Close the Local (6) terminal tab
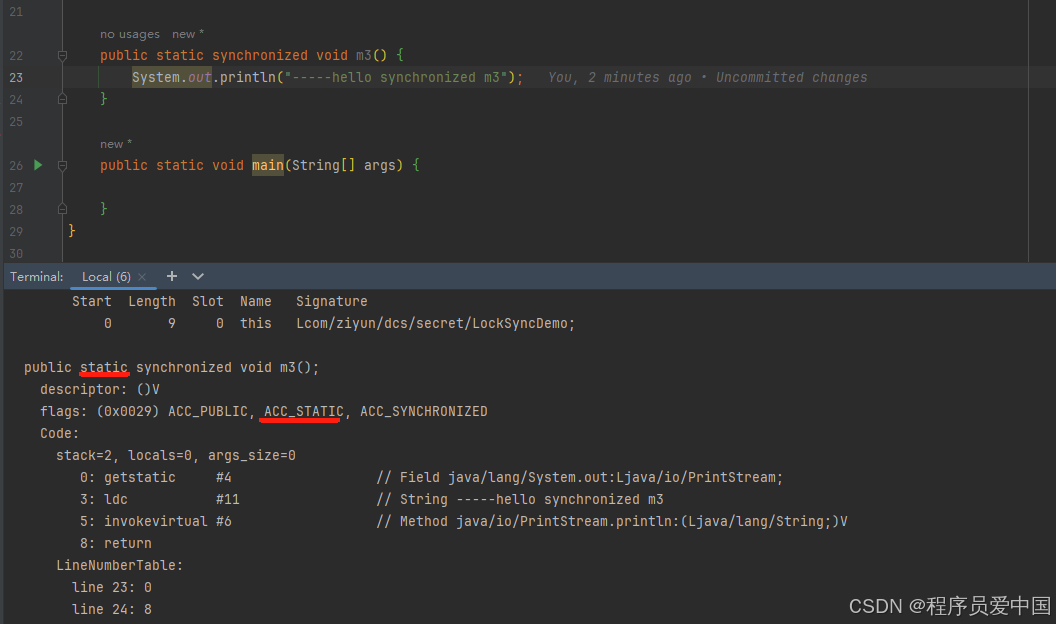This screenshot has width=1056, height=624. tap(142, 277)
